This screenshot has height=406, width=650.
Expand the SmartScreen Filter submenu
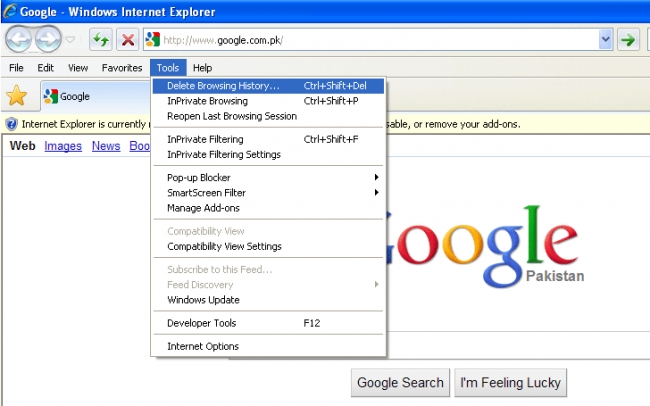[x=268, y=193]
